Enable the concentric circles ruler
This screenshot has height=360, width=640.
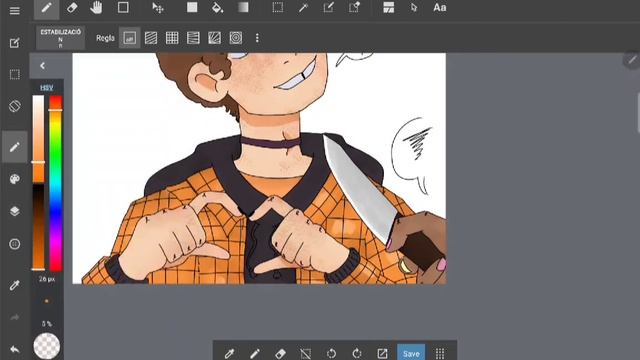[x=236, y=38]
